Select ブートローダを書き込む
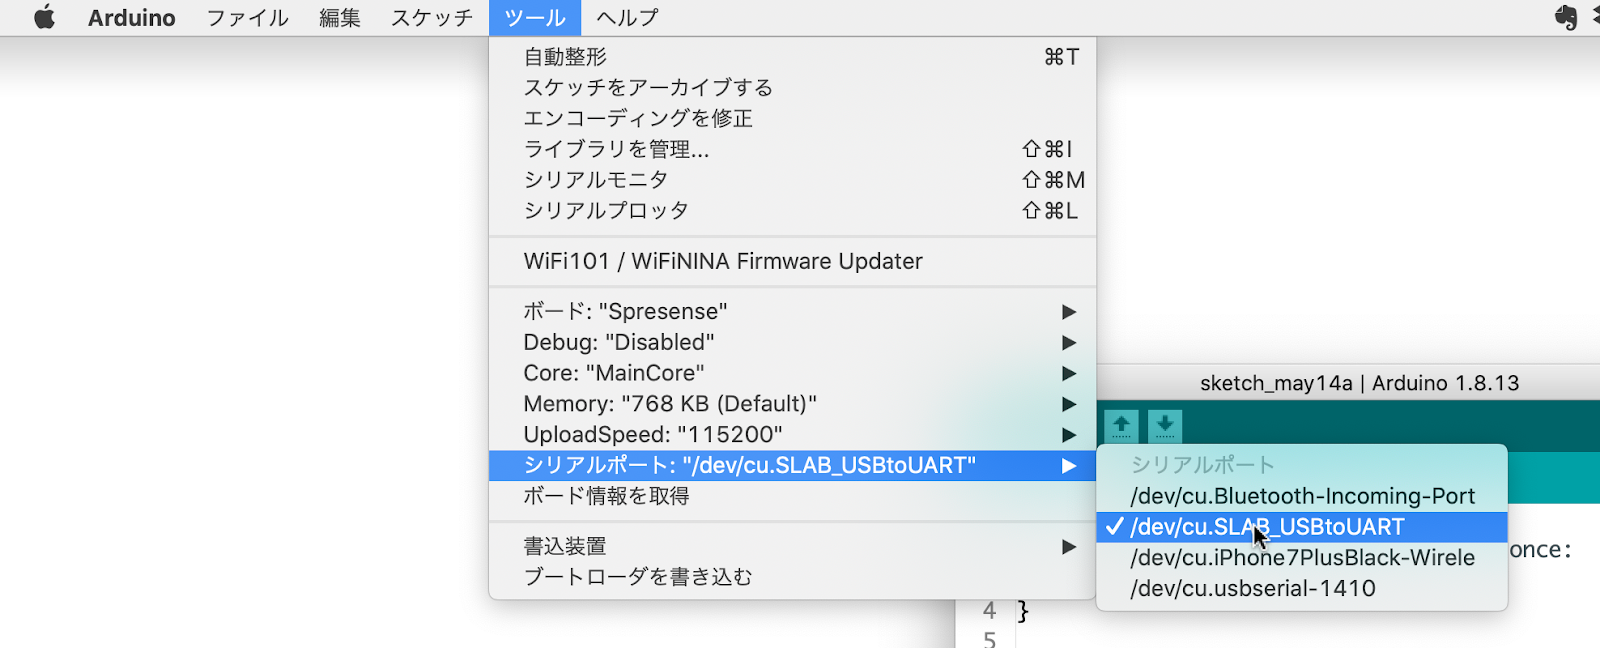 point(792,577)
